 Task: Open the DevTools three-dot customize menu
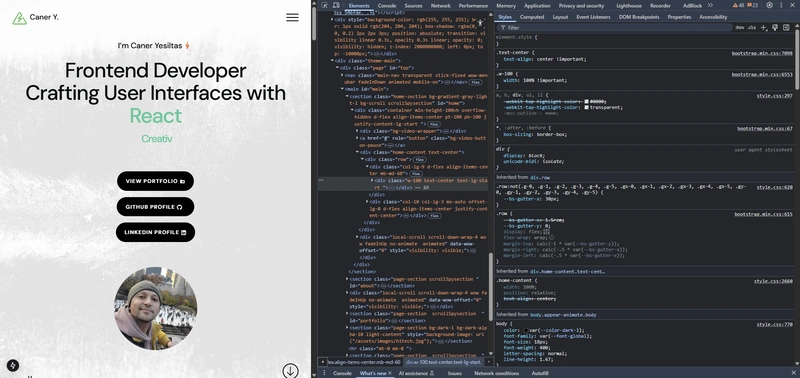pos(781,5)
